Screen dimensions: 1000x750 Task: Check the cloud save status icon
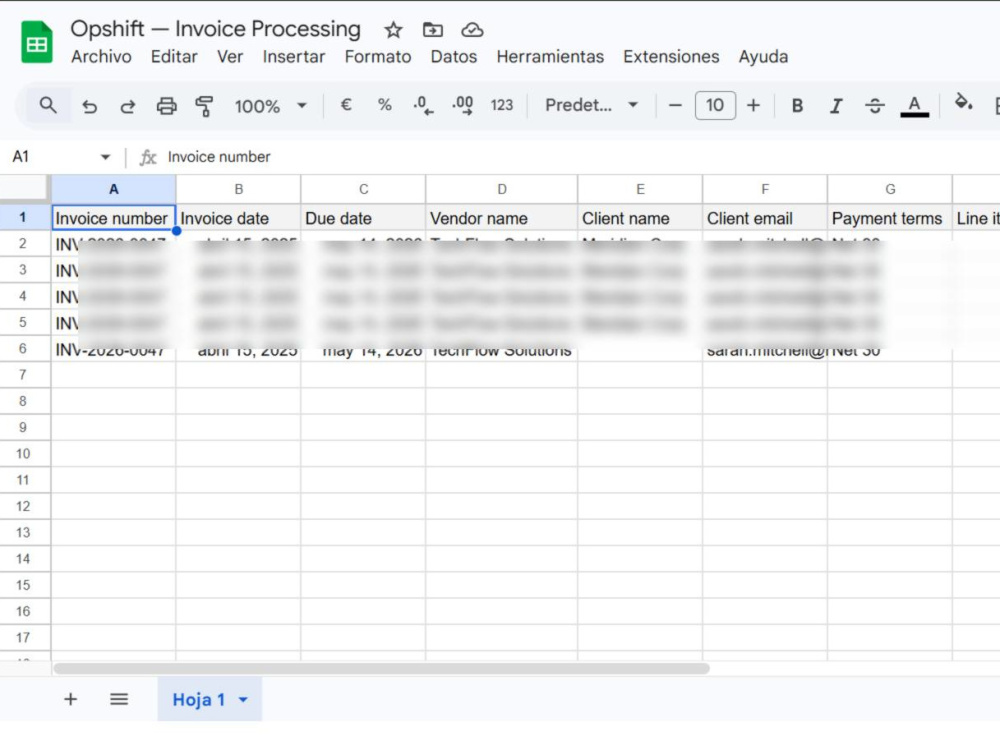472,30
